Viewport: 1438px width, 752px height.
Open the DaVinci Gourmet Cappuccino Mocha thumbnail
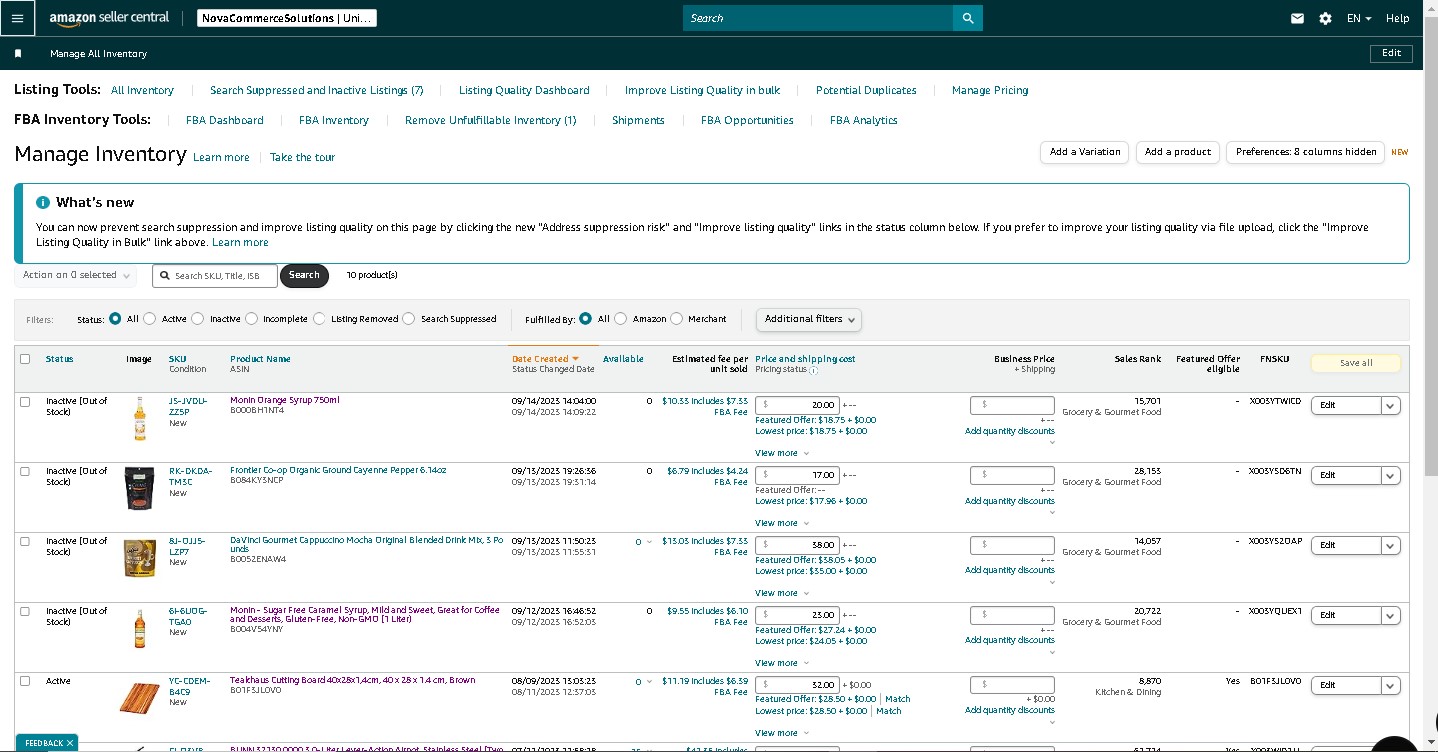coord(139,558)
